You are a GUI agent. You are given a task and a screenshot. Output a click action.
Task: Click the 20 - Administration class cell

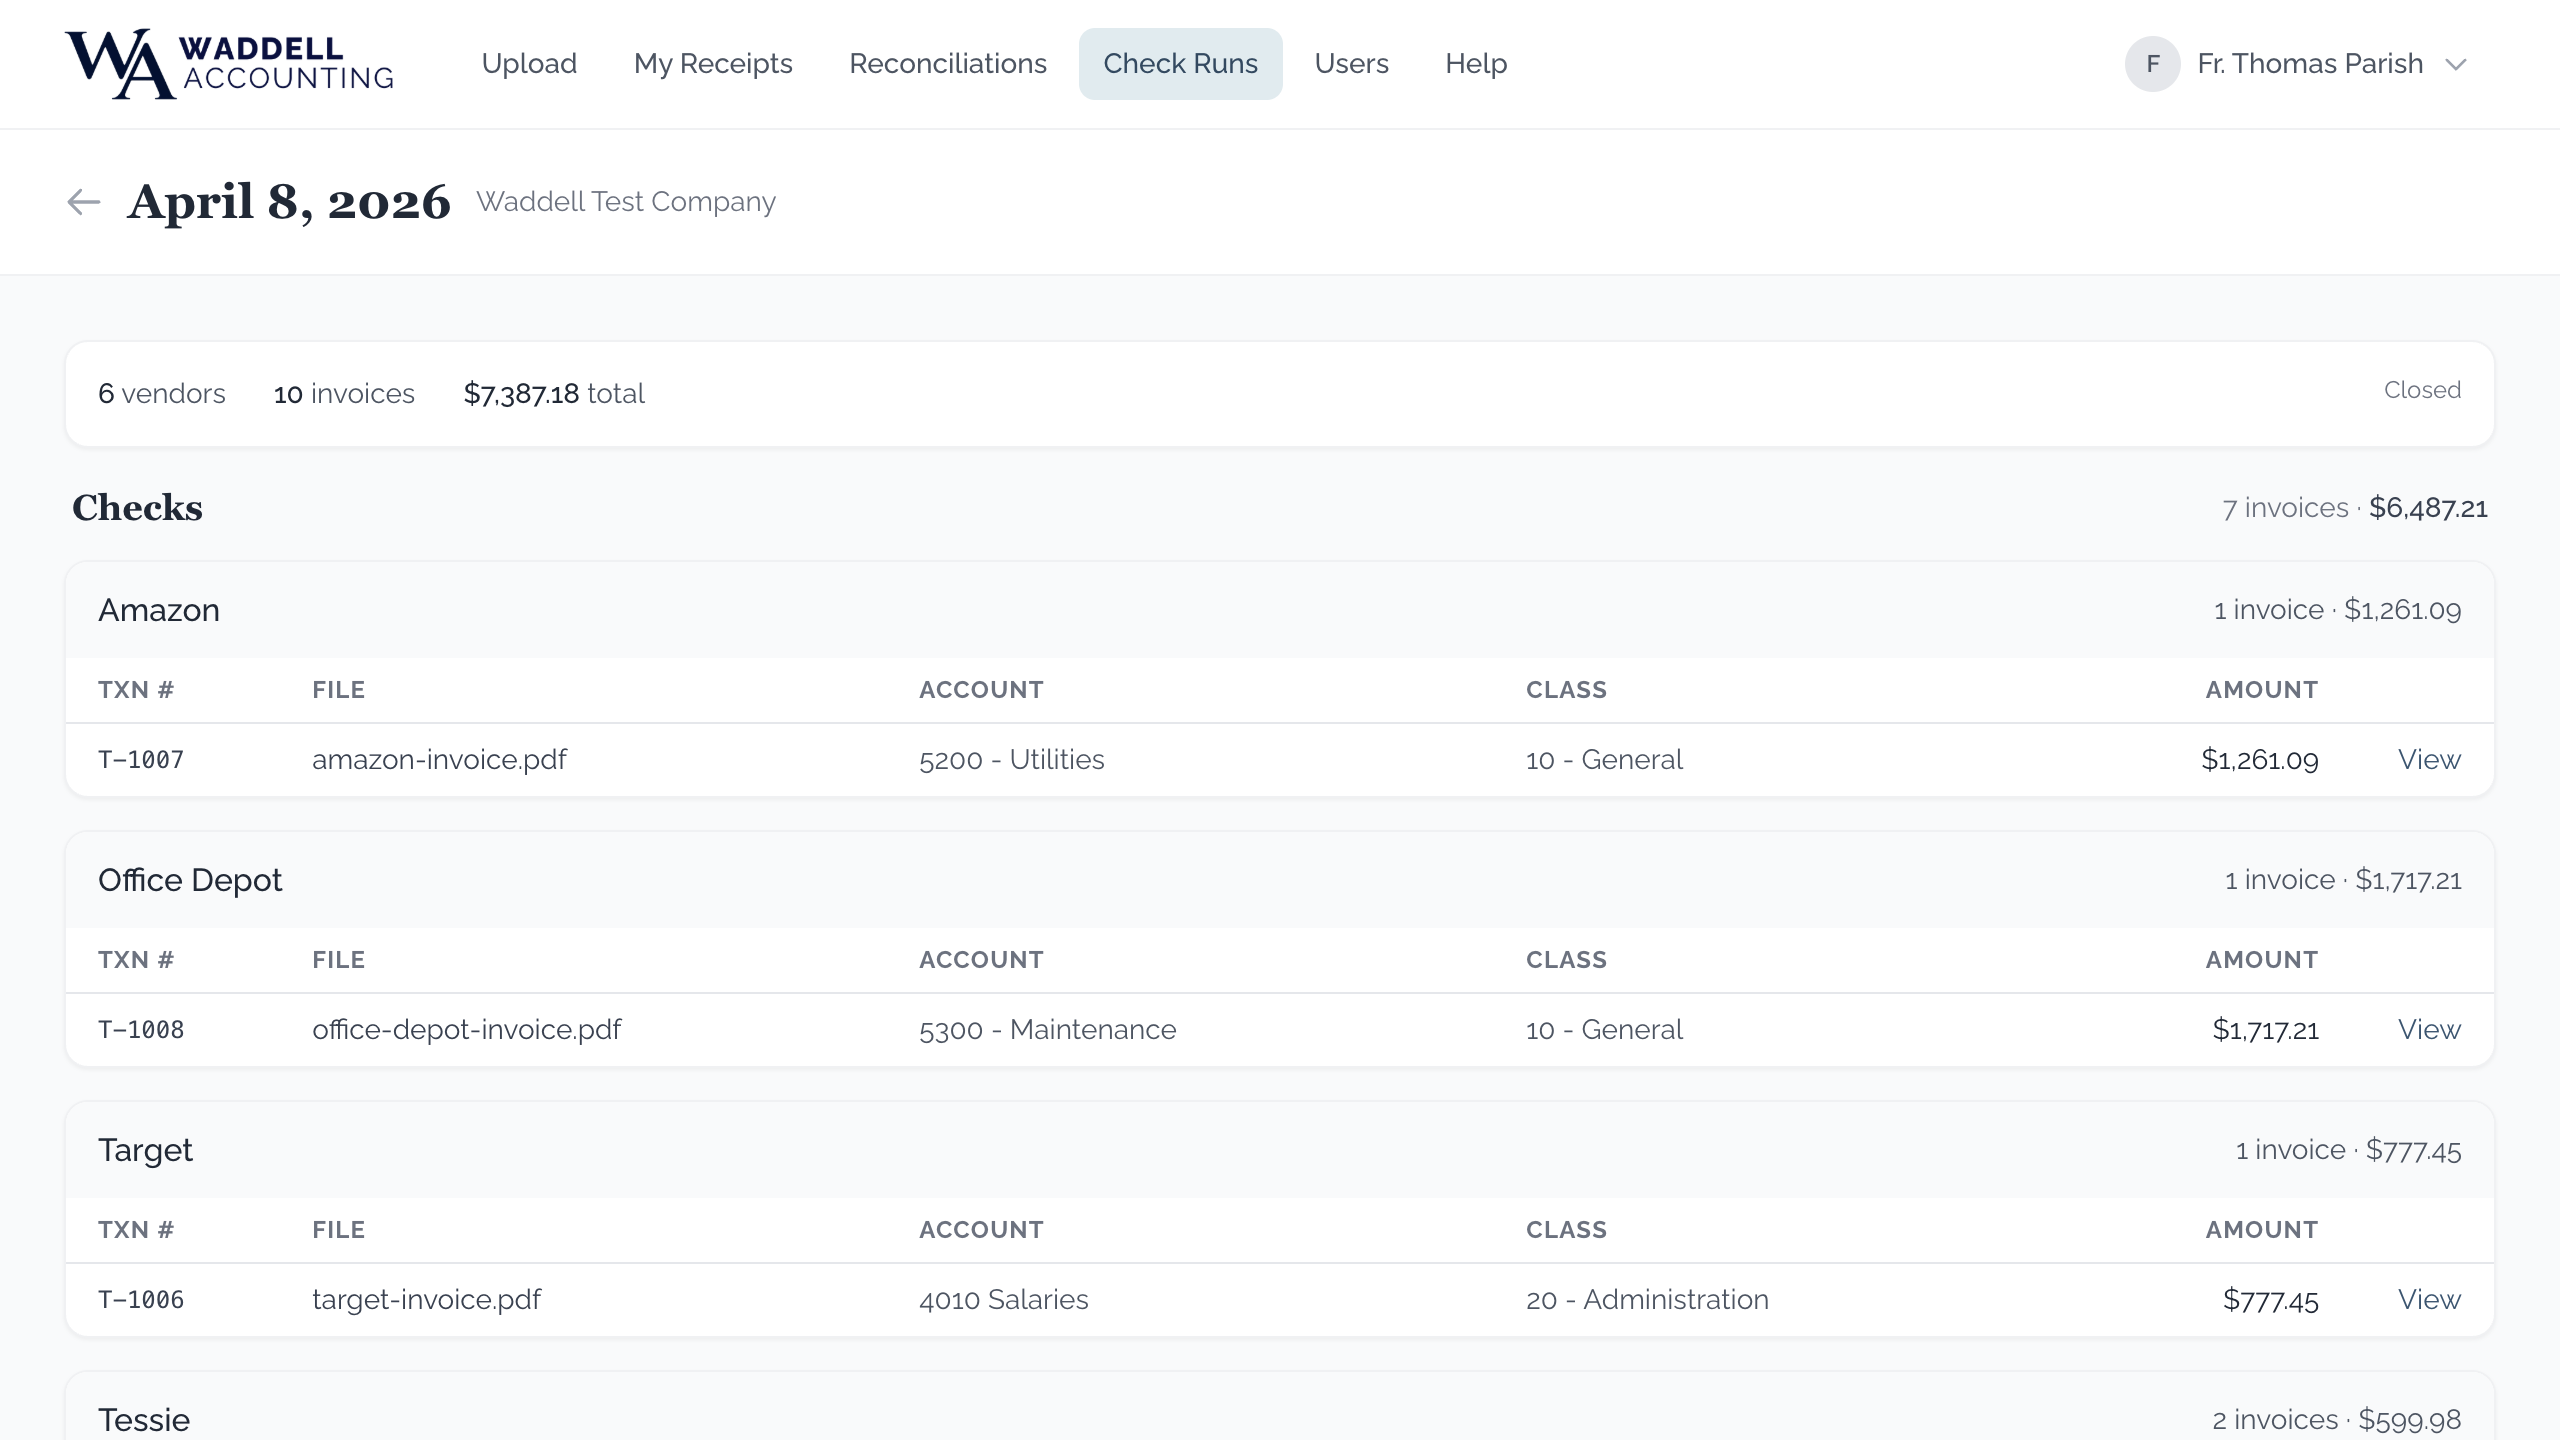point(1647,1300)
